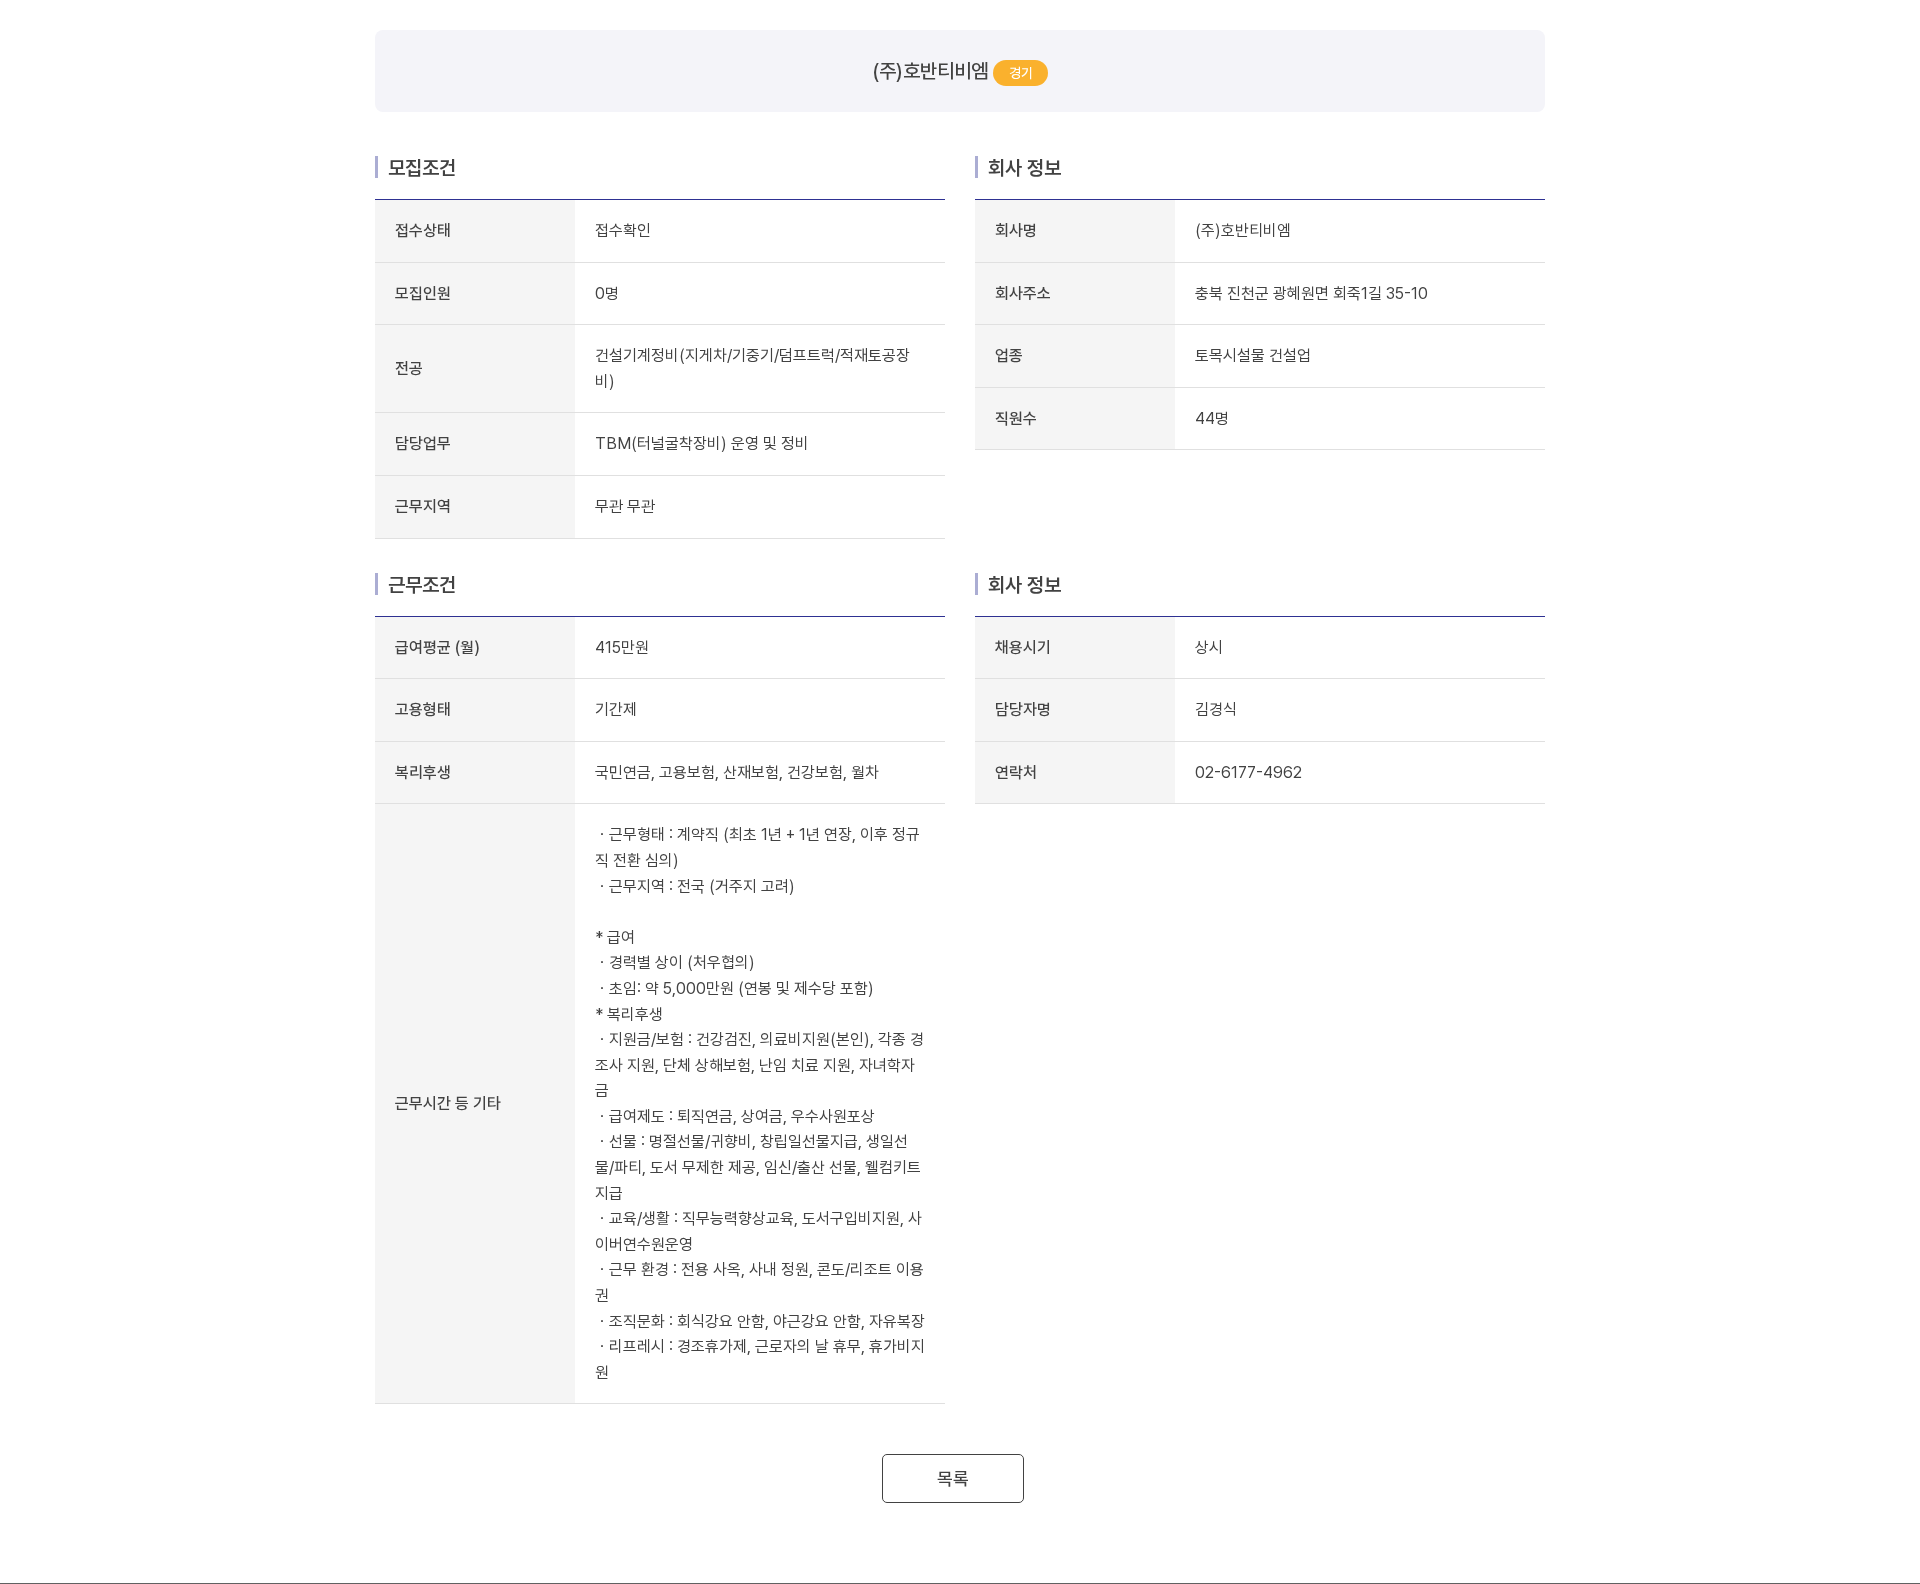Click the 채용시기 row label
The width and height of the screenshot is (1920, 1584).
point(1023,648)
